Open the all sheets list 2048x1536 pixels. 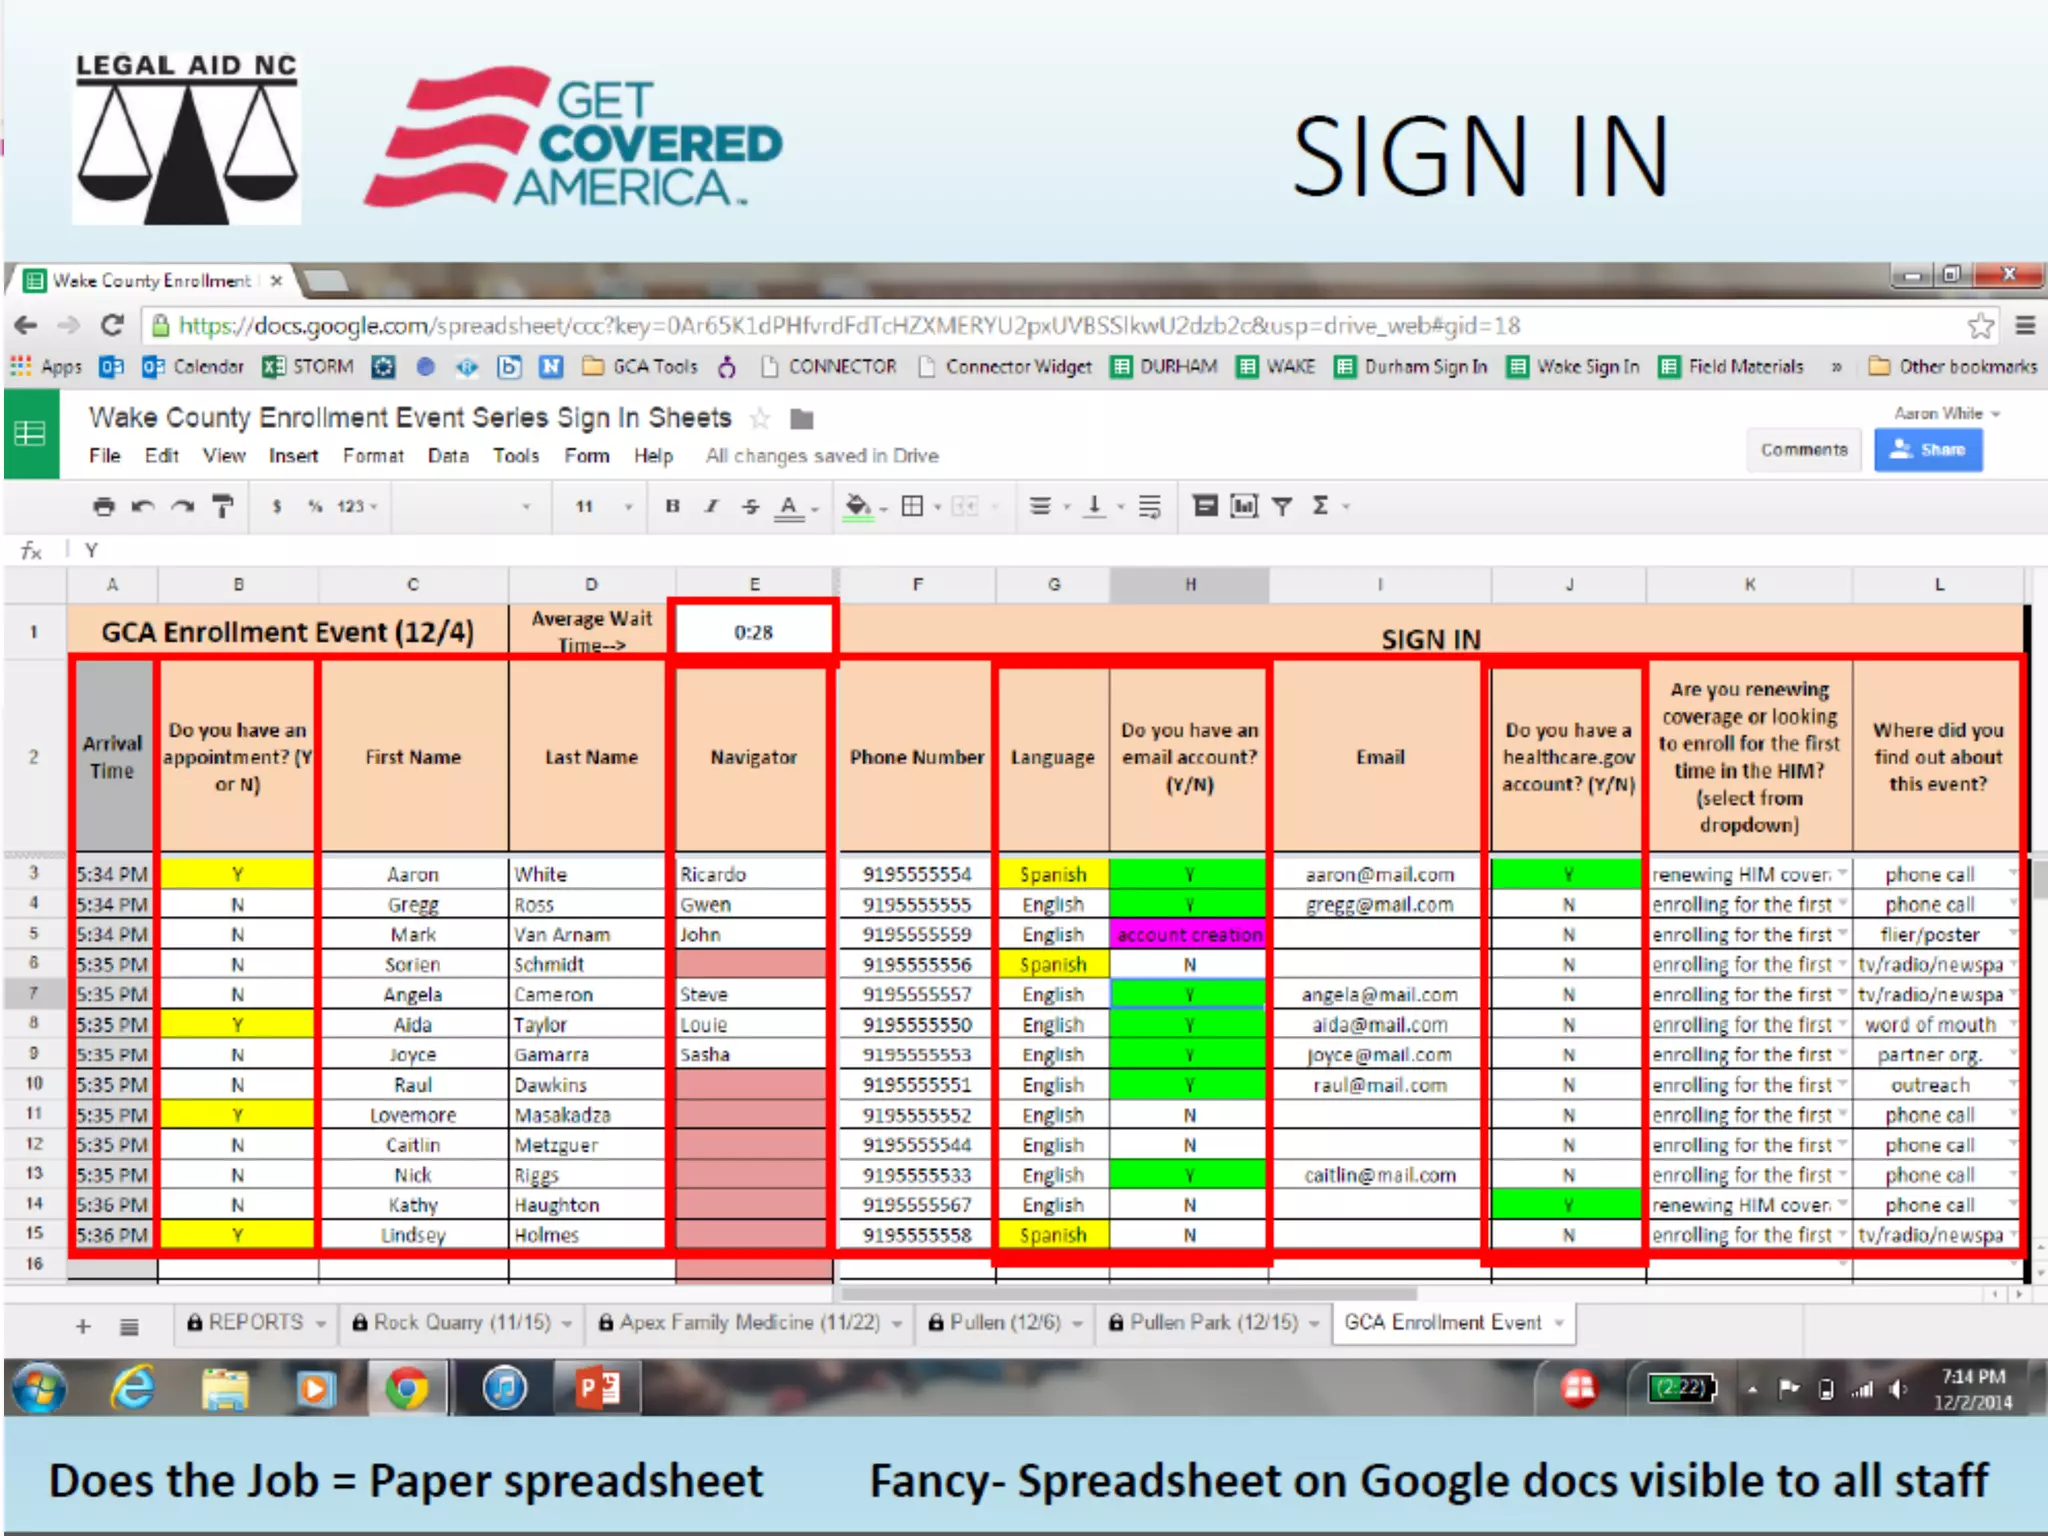tap(129, 1327)
